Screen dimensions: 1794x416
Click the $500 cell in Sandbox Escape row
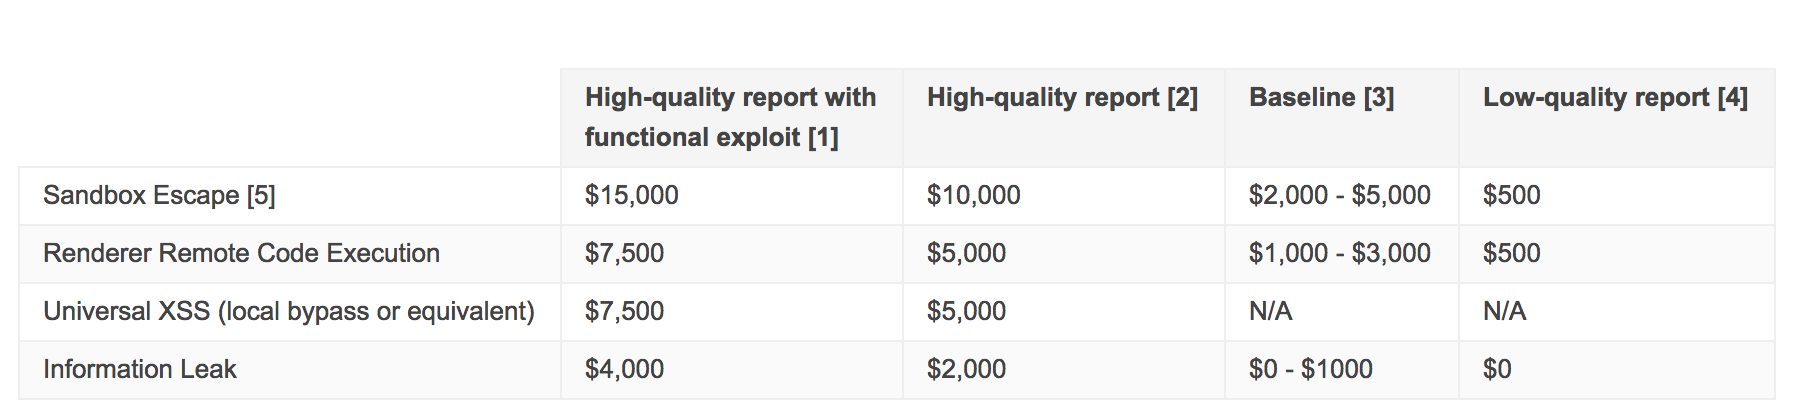tap(1511, 195)
